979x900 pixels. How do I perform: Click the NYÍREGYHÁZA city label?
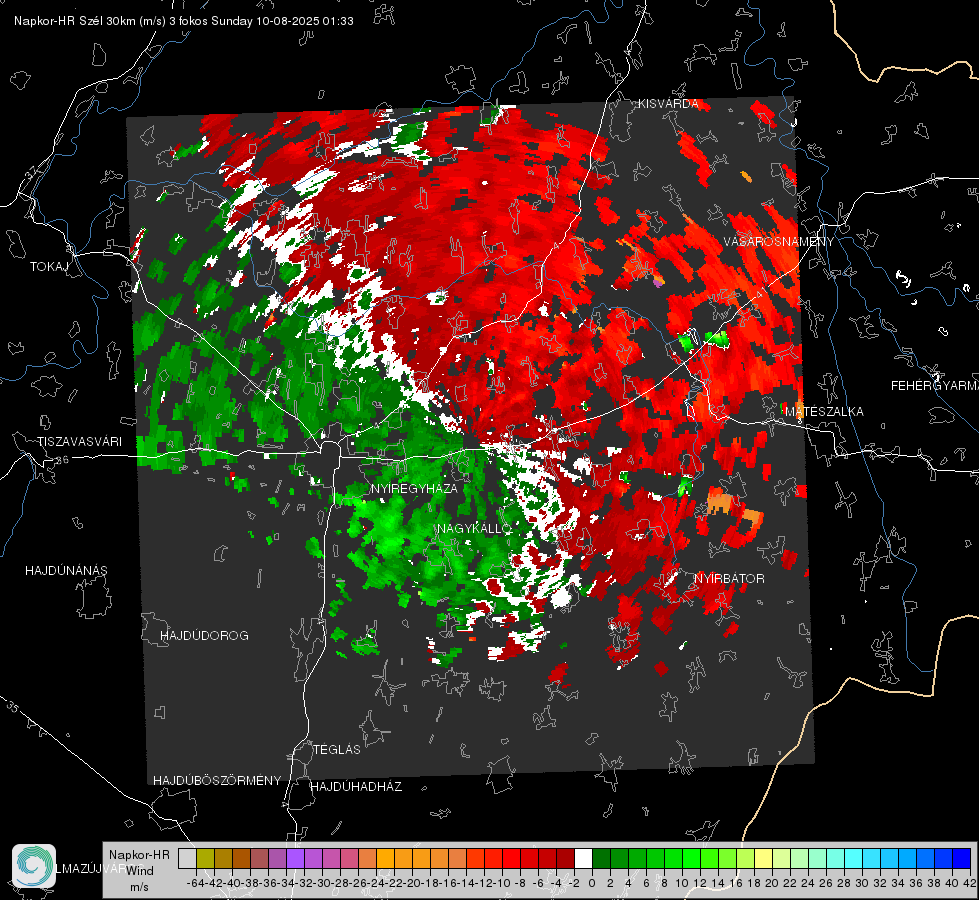tap(414, 488)
